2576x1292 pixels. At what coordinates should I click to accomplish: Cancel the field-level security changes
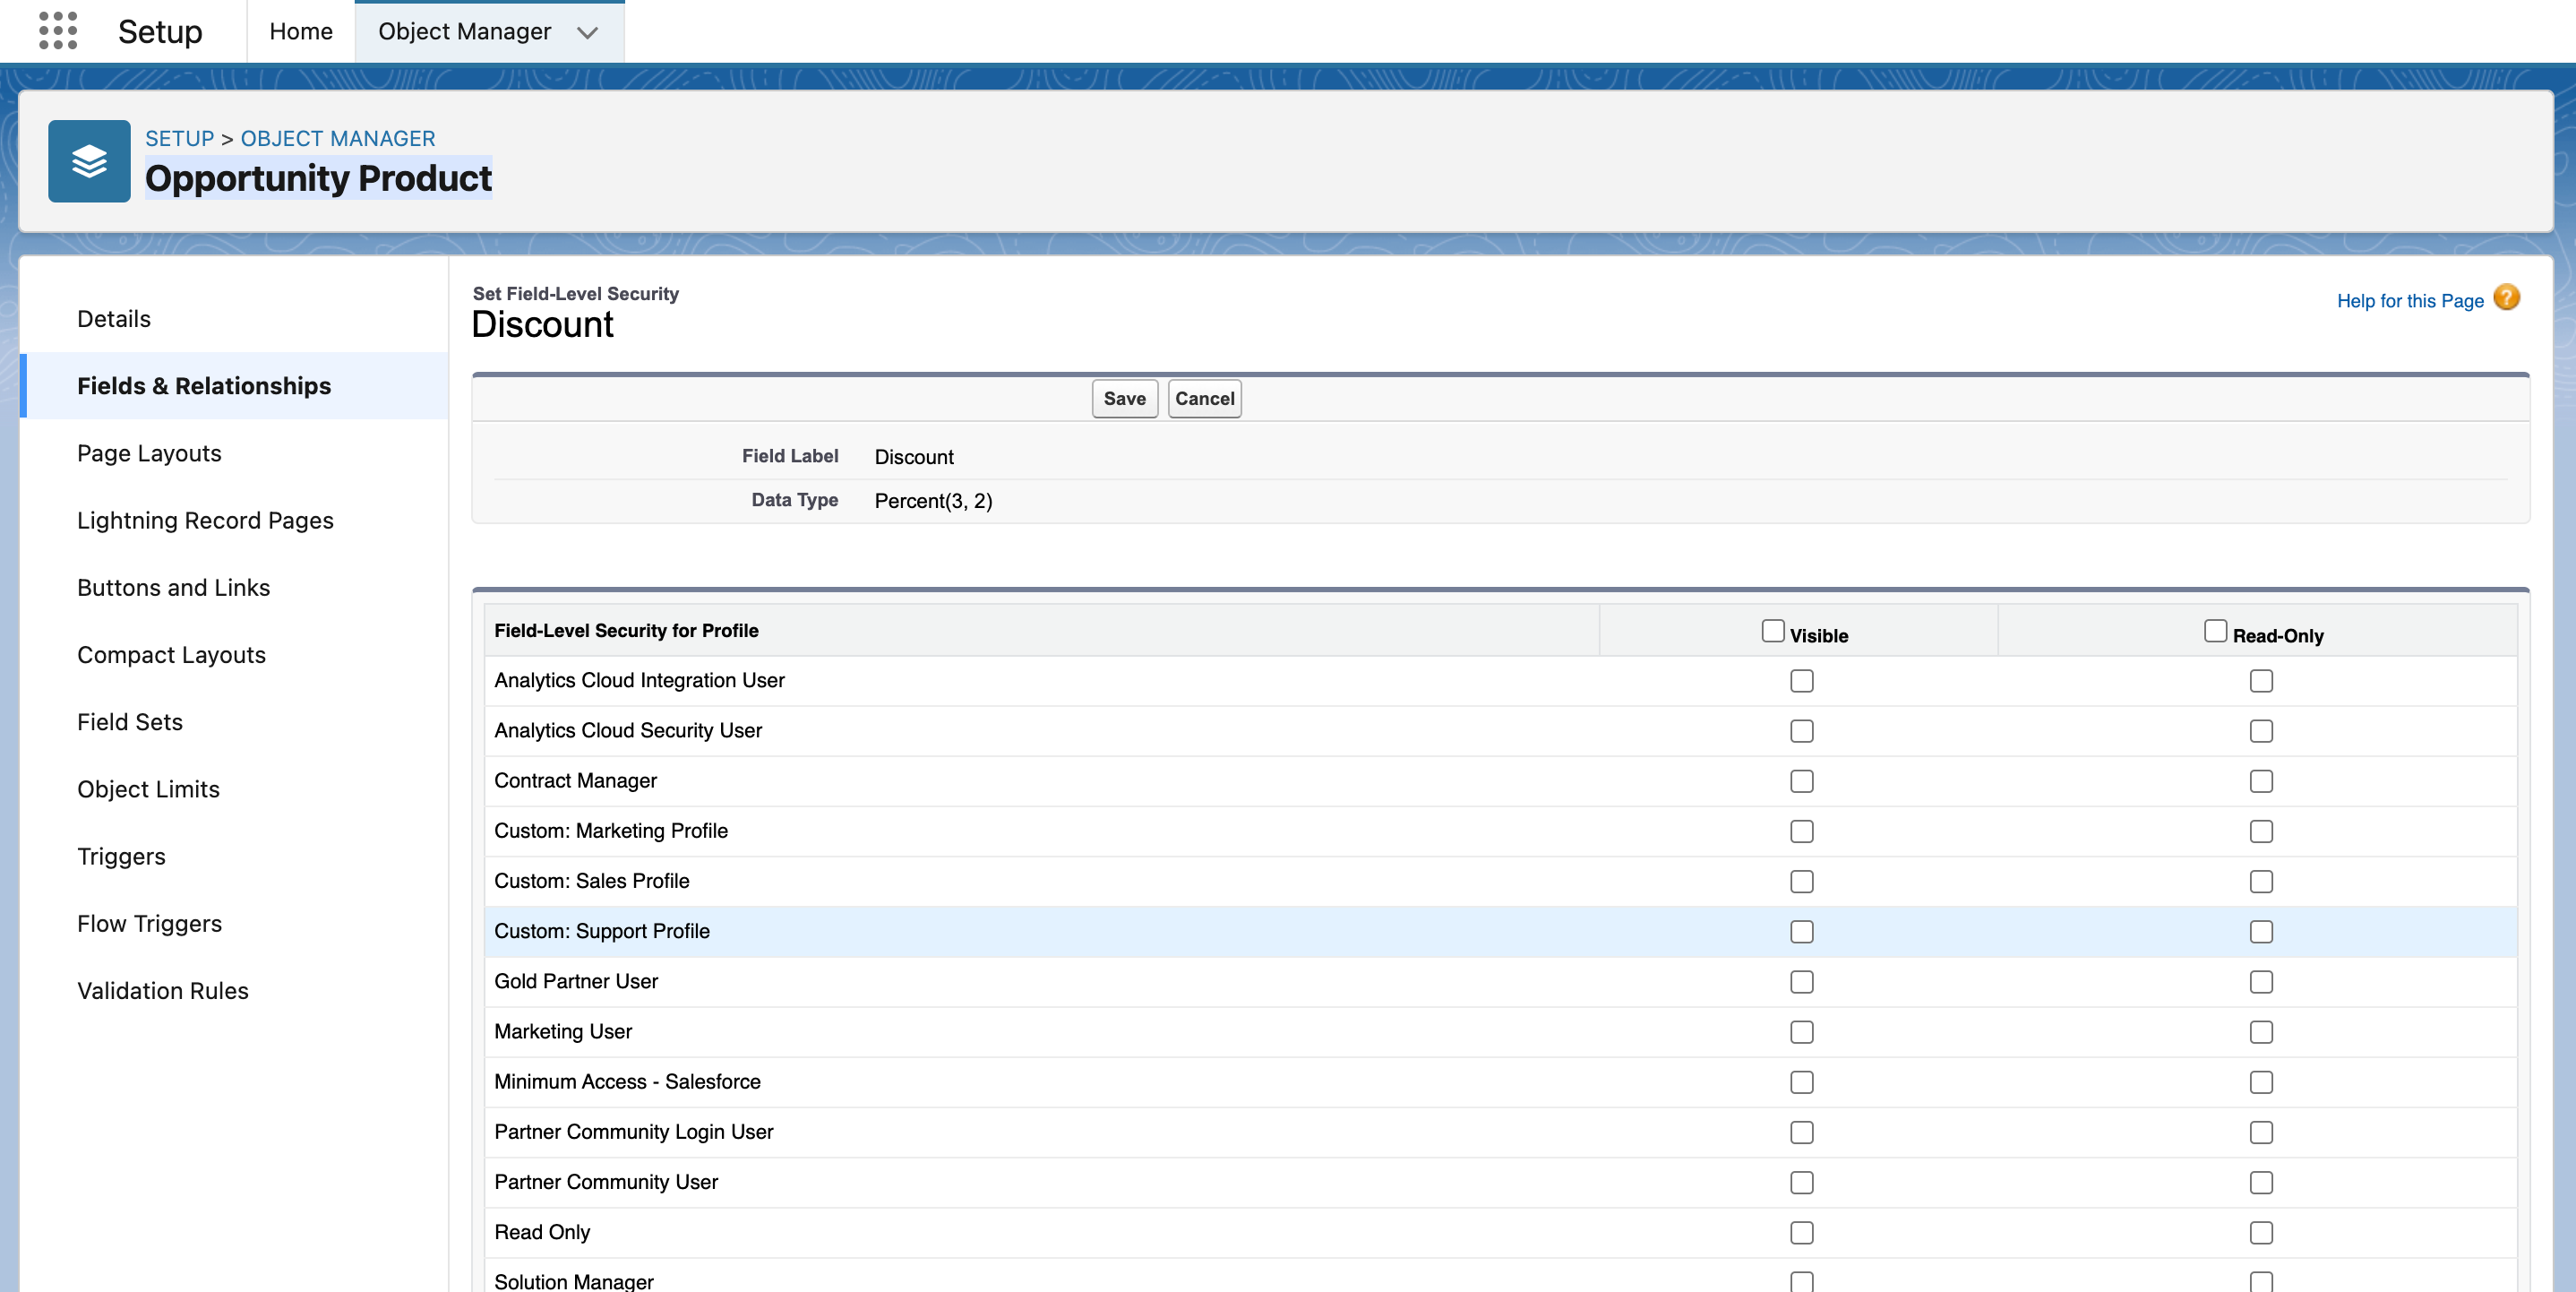click(1204, 398)
